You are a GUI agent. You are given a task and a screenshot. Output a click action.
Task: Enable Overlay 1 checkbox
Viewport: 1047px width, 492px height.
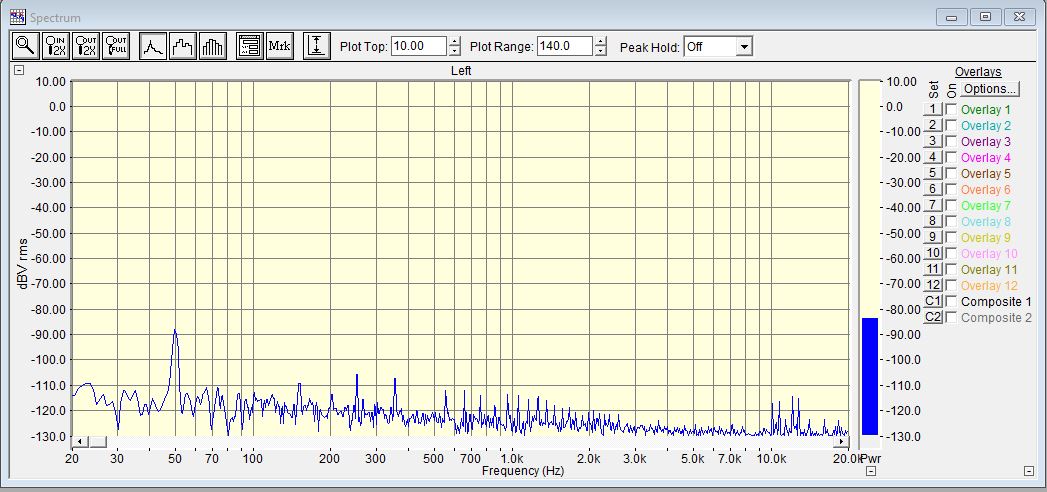pyautogui.click(x=951, y=109)
